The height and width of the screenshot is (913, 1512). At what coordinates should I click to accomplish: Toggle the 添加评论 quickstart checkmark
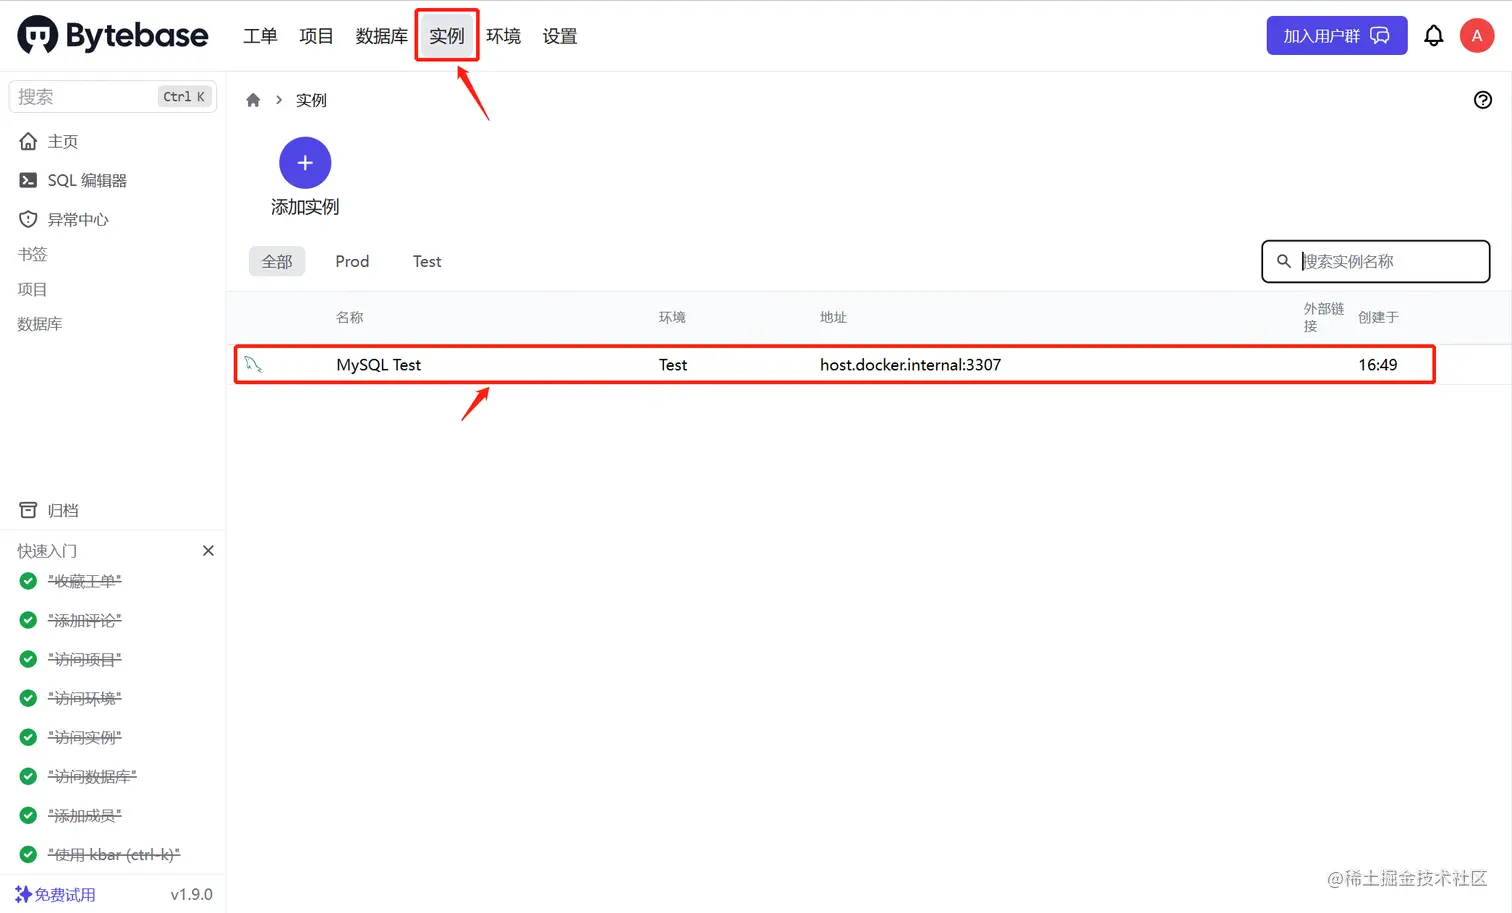click(27, 620)
